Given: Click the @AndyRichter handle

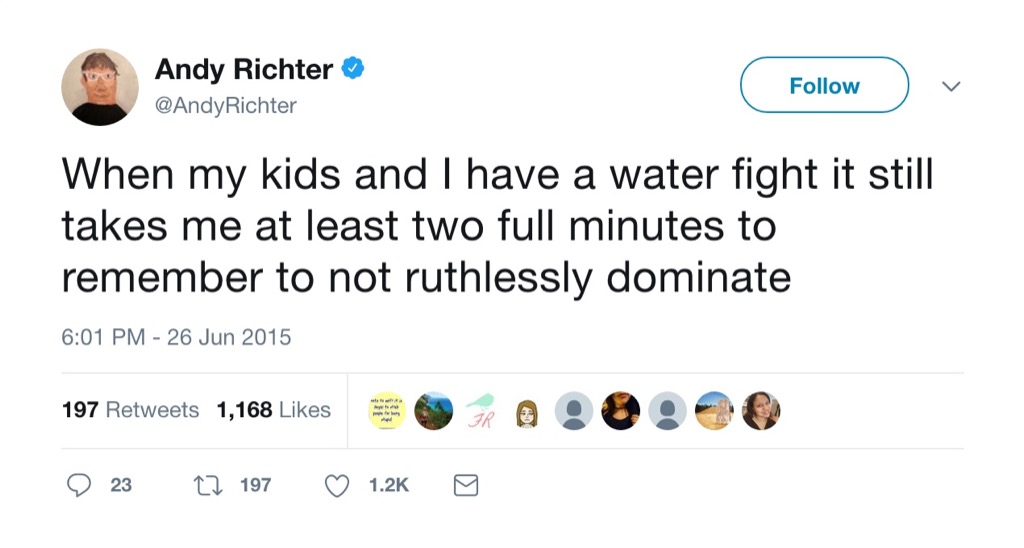Looking at the screenshot, I should pos(226,105).
